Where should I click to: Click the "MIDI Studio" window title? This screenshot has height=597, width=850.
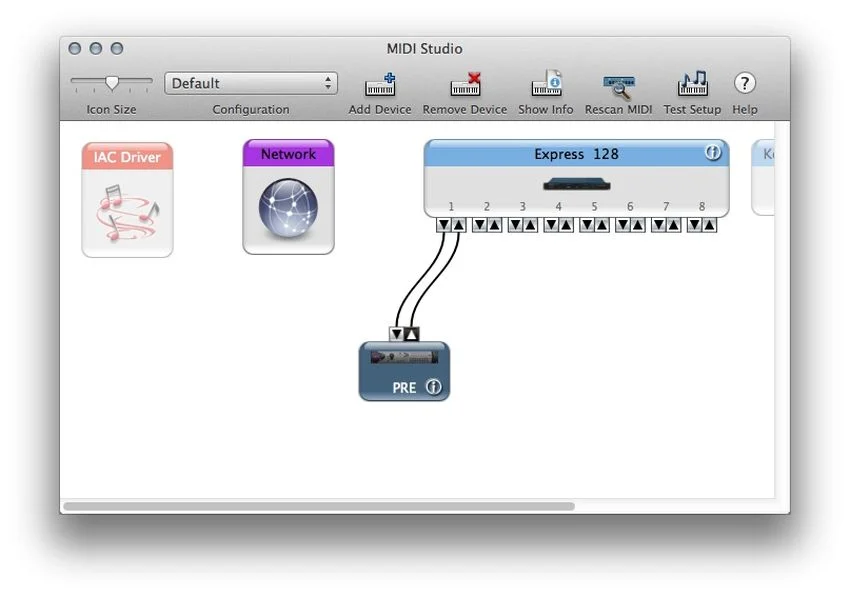(424, 49)
